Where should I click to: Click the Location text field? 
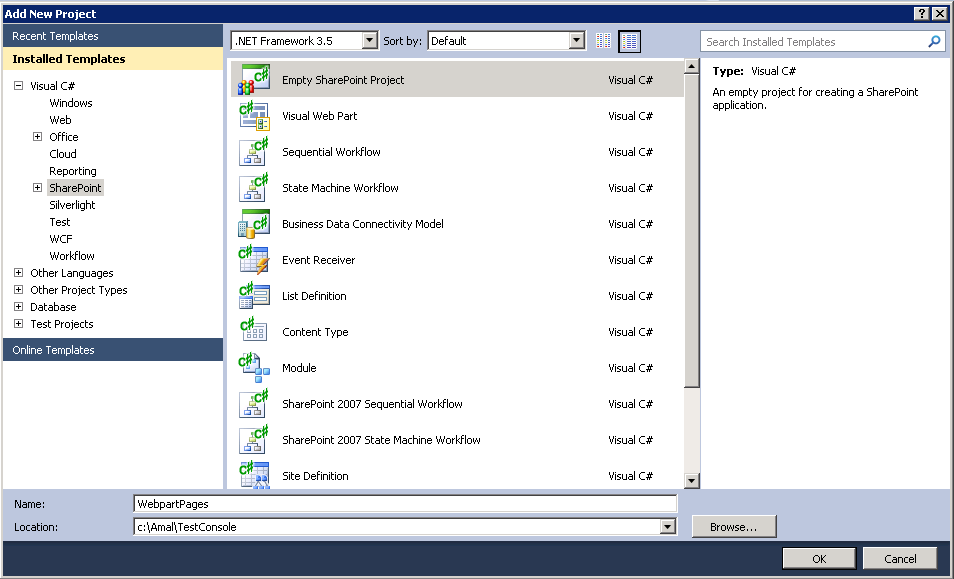(397, 527)
